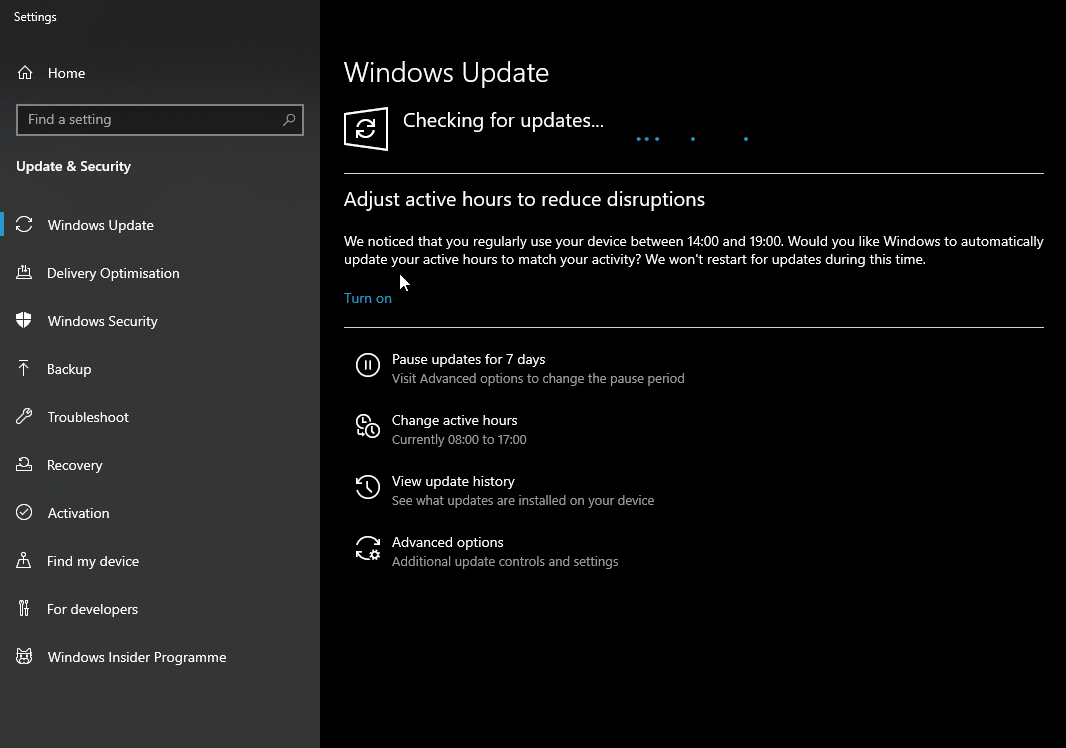Click the Advanced options gear icon
The height and width of the screenshot is (748, 1066).
(367, 549)
